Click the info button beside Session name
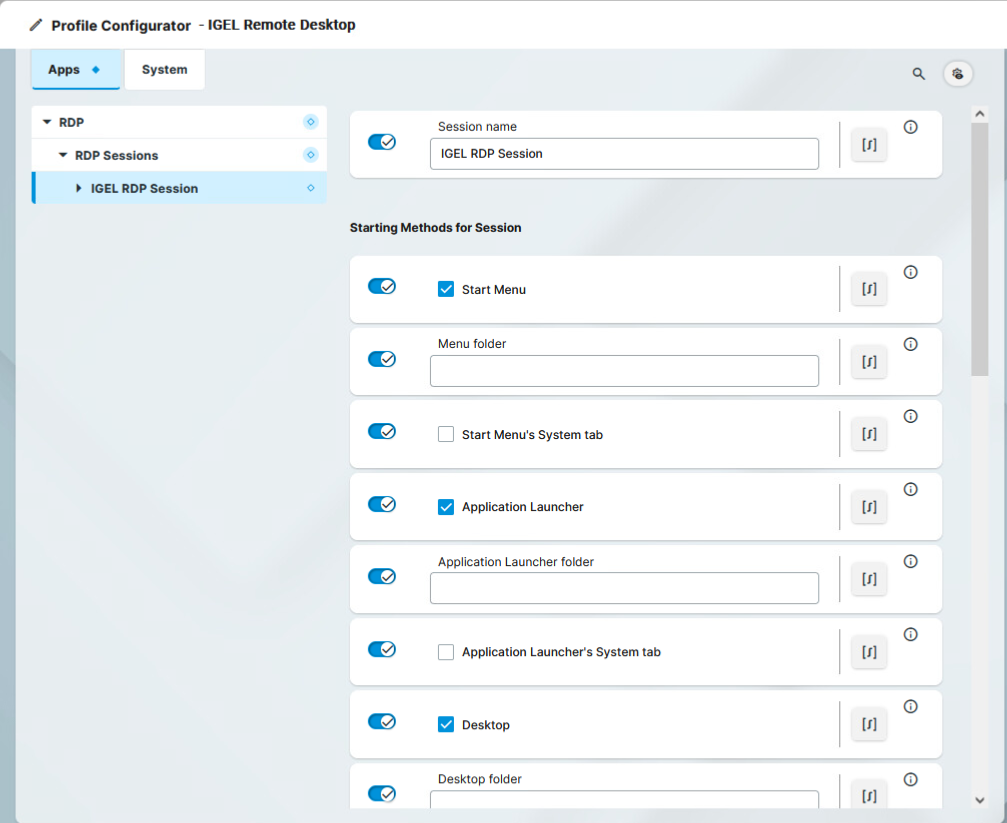The image size is (1007, 823). [x=910, y=126]
